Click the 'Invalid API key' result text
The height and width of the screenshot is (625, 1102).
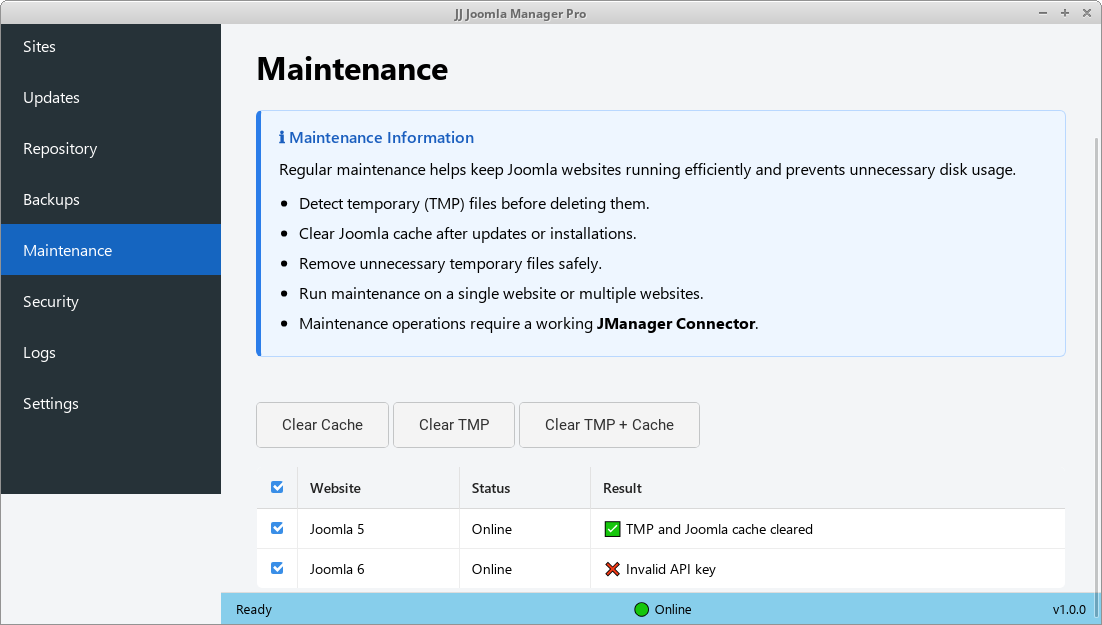(x=670, y=569)
